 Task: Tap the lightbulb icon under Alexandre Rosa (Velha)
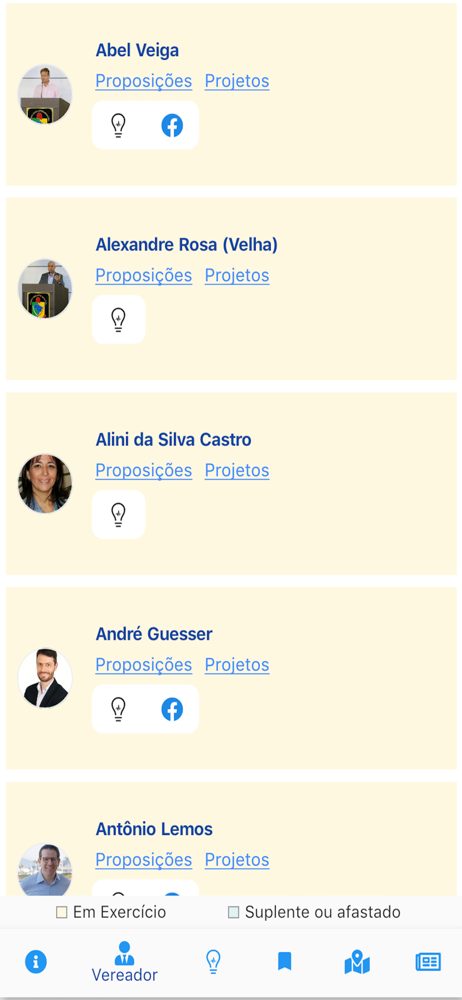[118, 320]
